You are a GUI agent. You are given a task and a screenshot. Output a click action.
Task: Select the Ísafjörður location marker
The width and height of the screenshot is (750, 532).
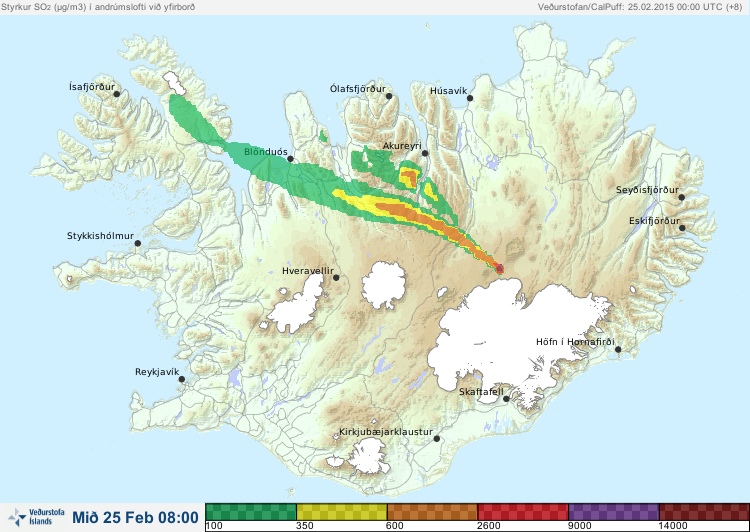116,94
